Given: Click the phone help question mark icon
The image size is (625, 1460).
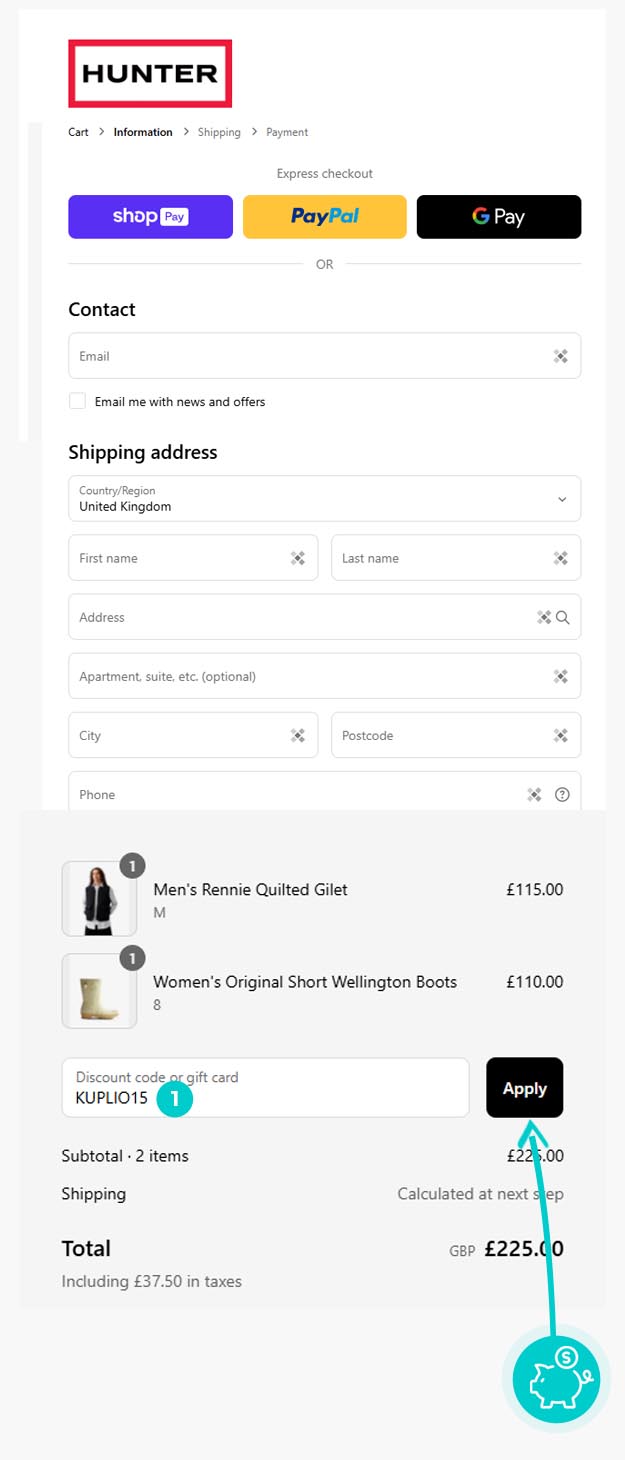Looking at the screenshot, I should [562, 795].
